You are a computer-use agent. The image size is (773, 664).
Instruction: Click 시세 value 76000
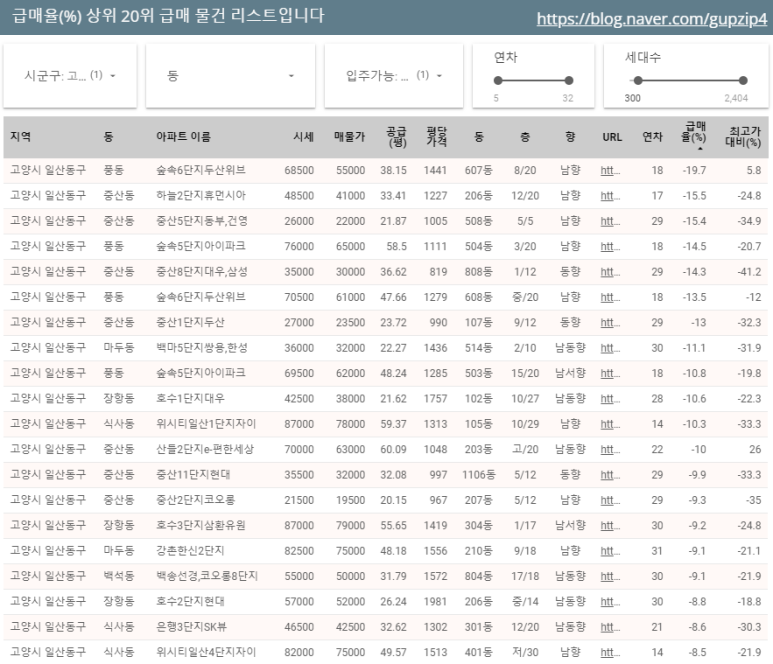coord(299,246)
